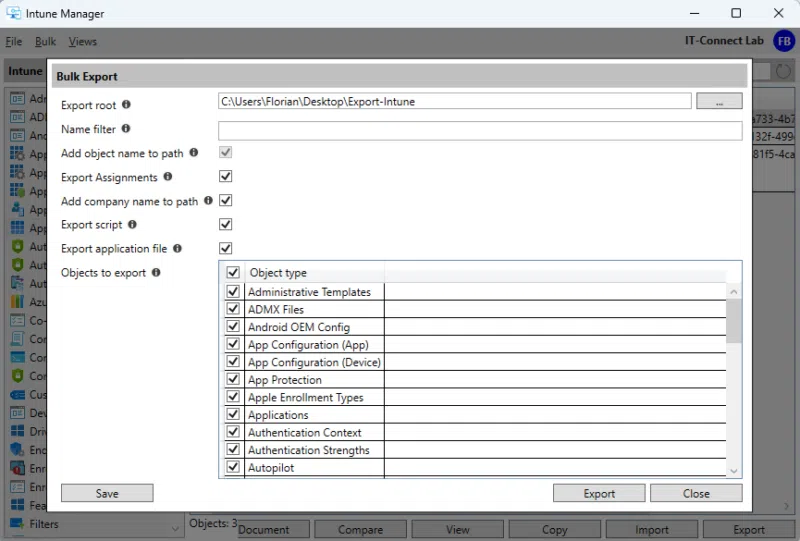This screenshot has width=800, height=541.
Task: Click the Compare button in main window
Action: pyautogui.click(x=360, y=530)
